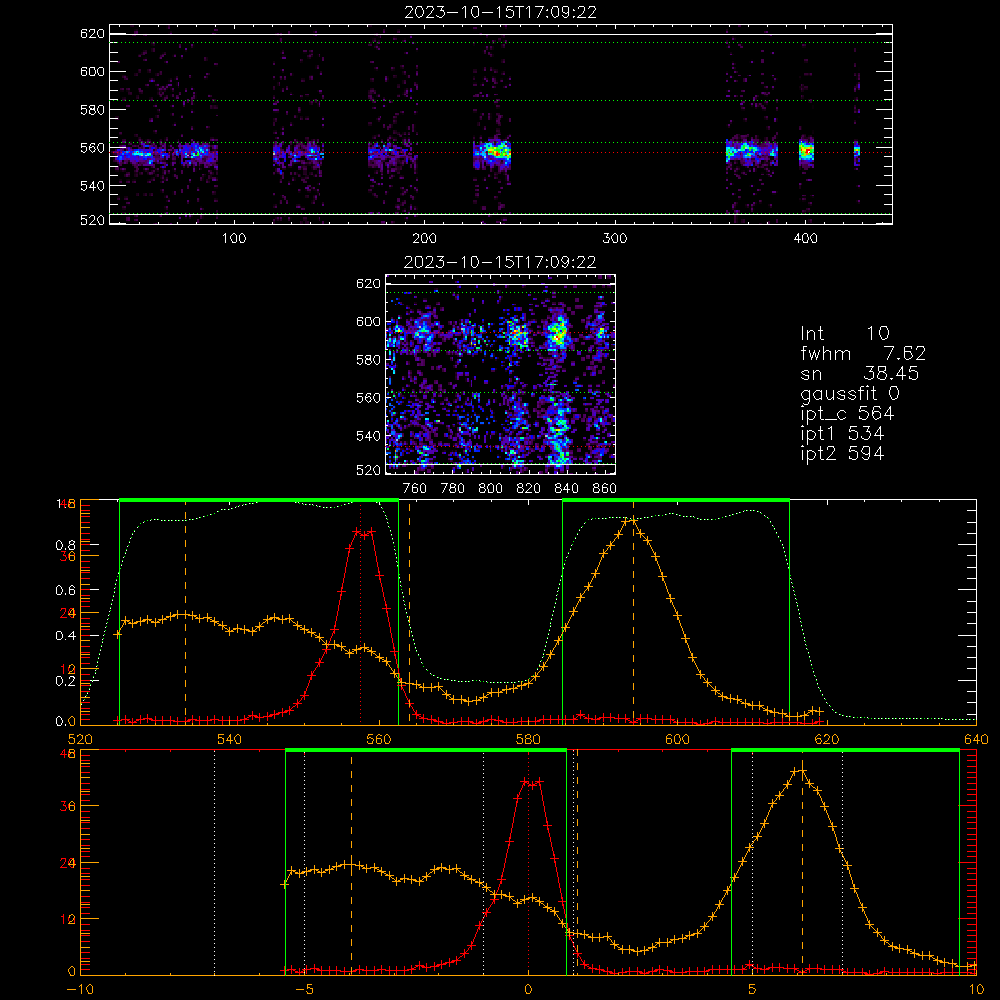Select the 'fwhm 7.62' readout text
1000x1000 pixels.
pos(863,353)
